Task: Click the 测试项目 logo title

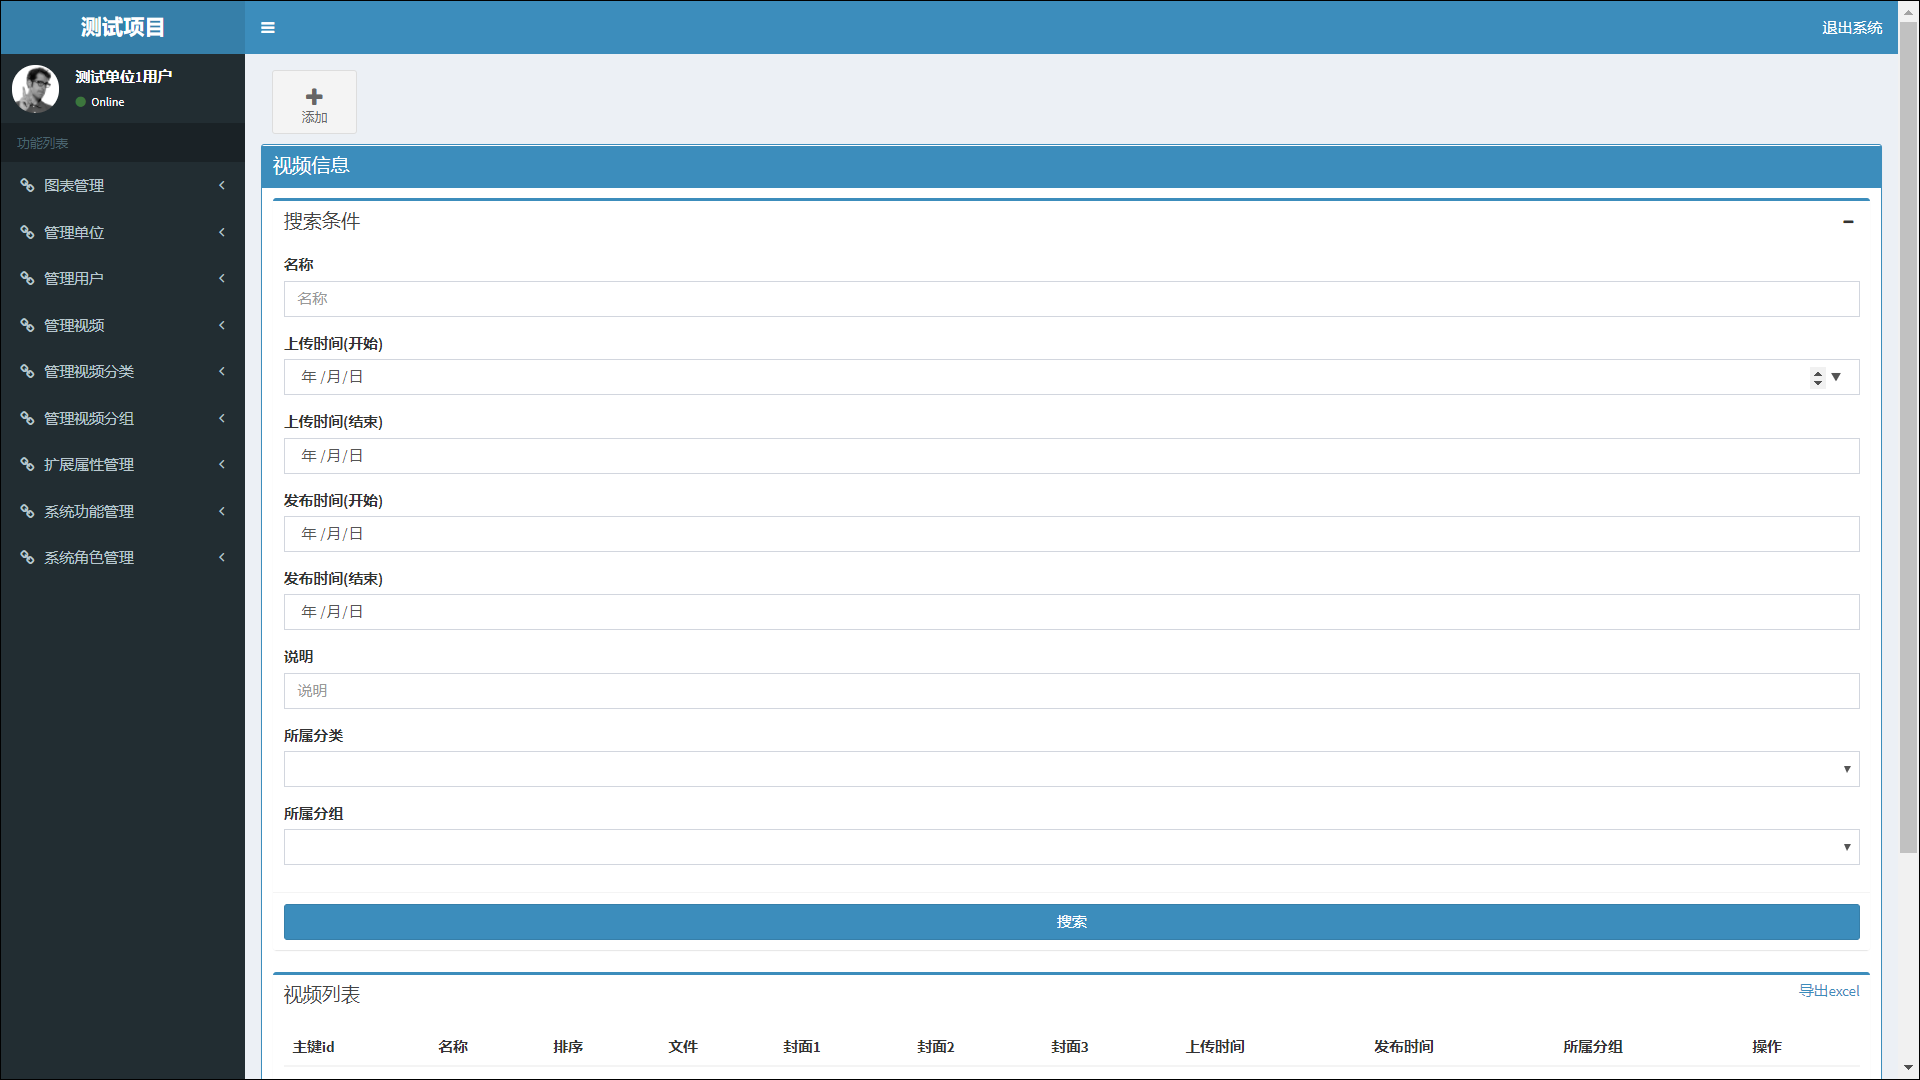Action: [122, 27]
